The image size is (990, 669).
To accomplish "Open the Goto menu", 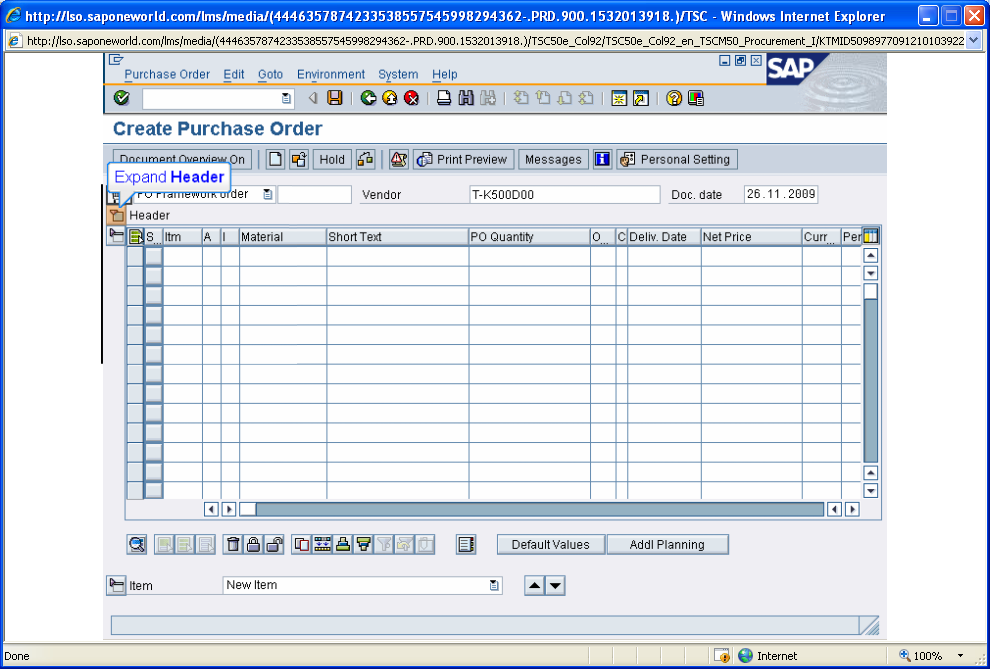I will (270, 74).
